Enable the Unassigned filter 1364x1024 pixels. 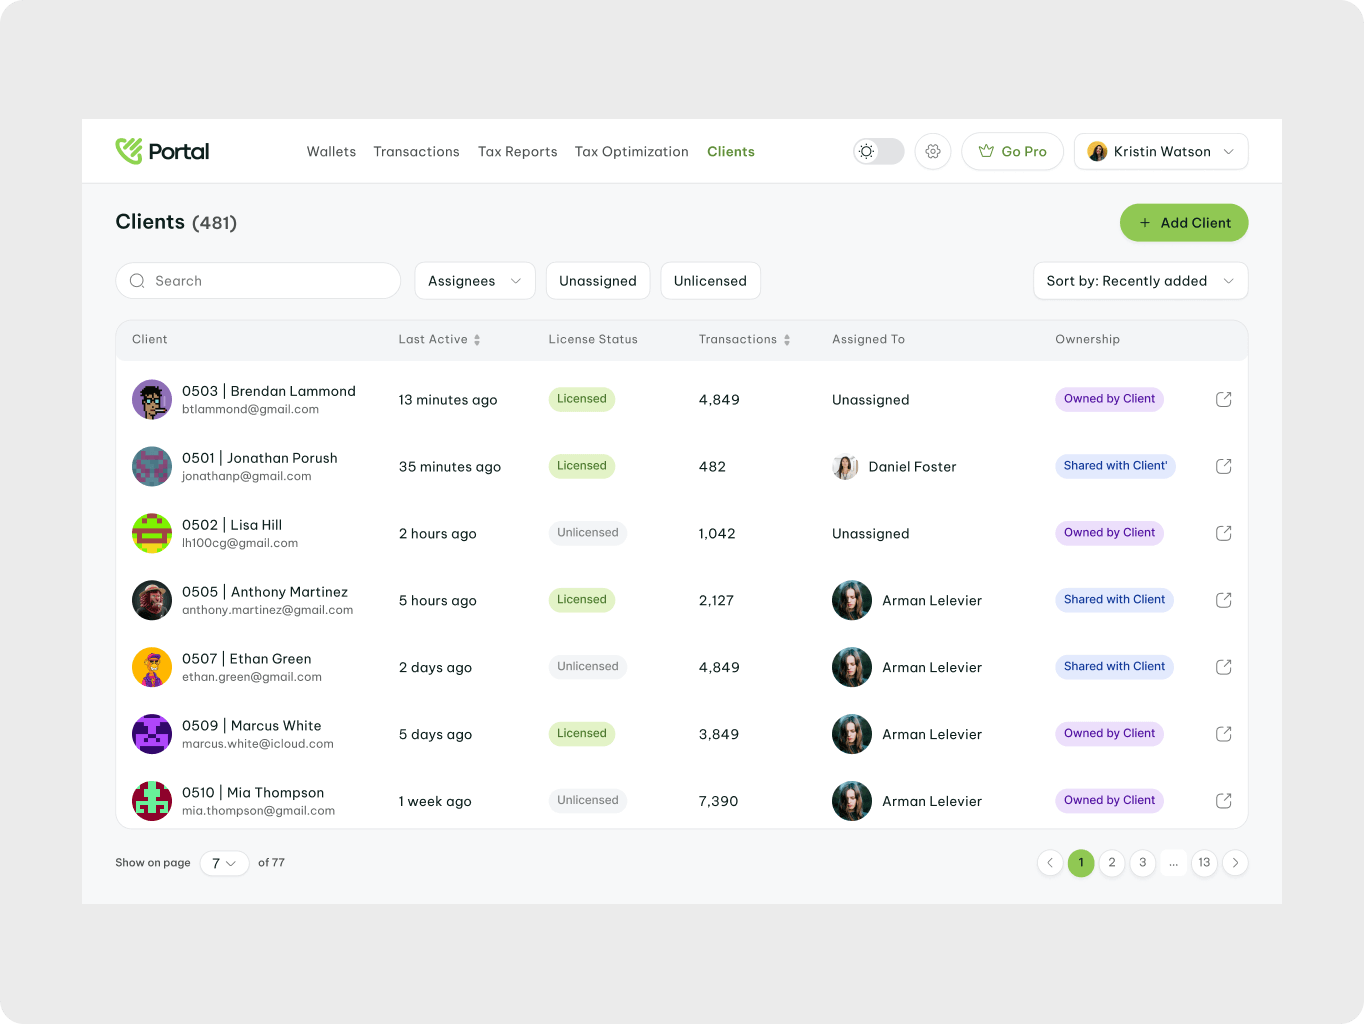click(x=598, y=281)
